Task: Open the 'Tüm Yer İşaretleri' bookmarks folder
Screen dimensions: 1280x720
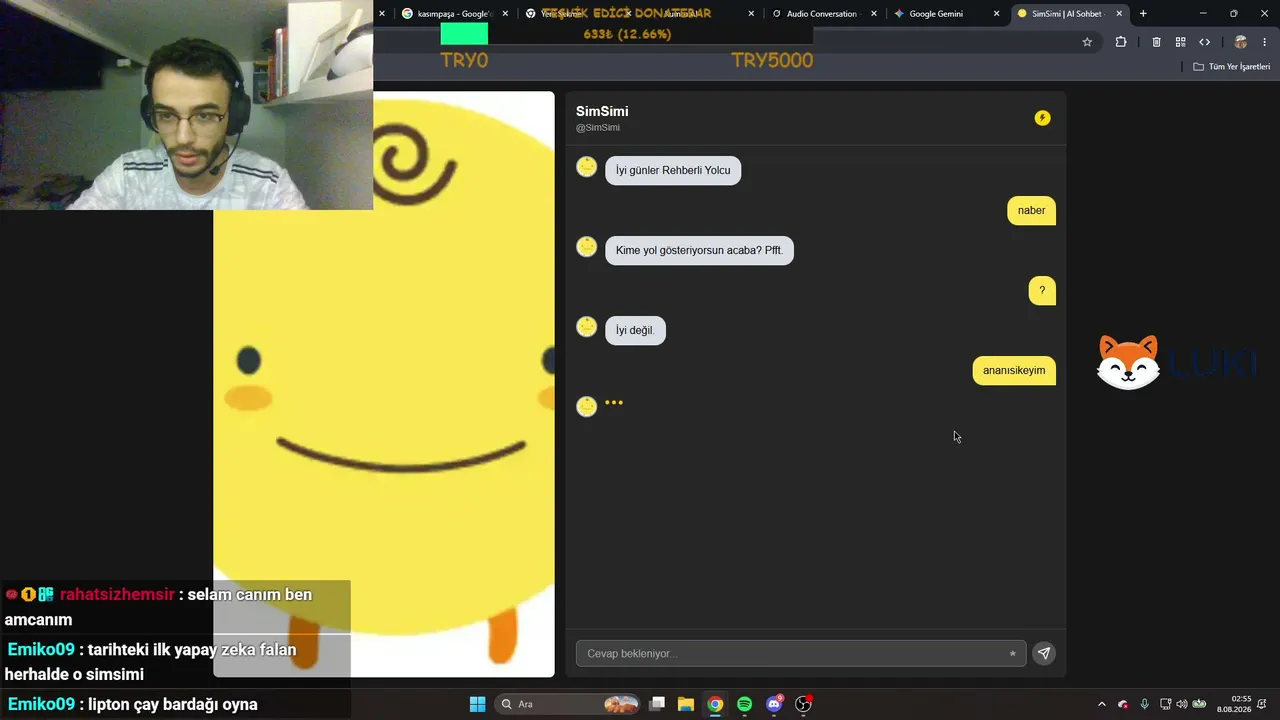Action: 1232,67
